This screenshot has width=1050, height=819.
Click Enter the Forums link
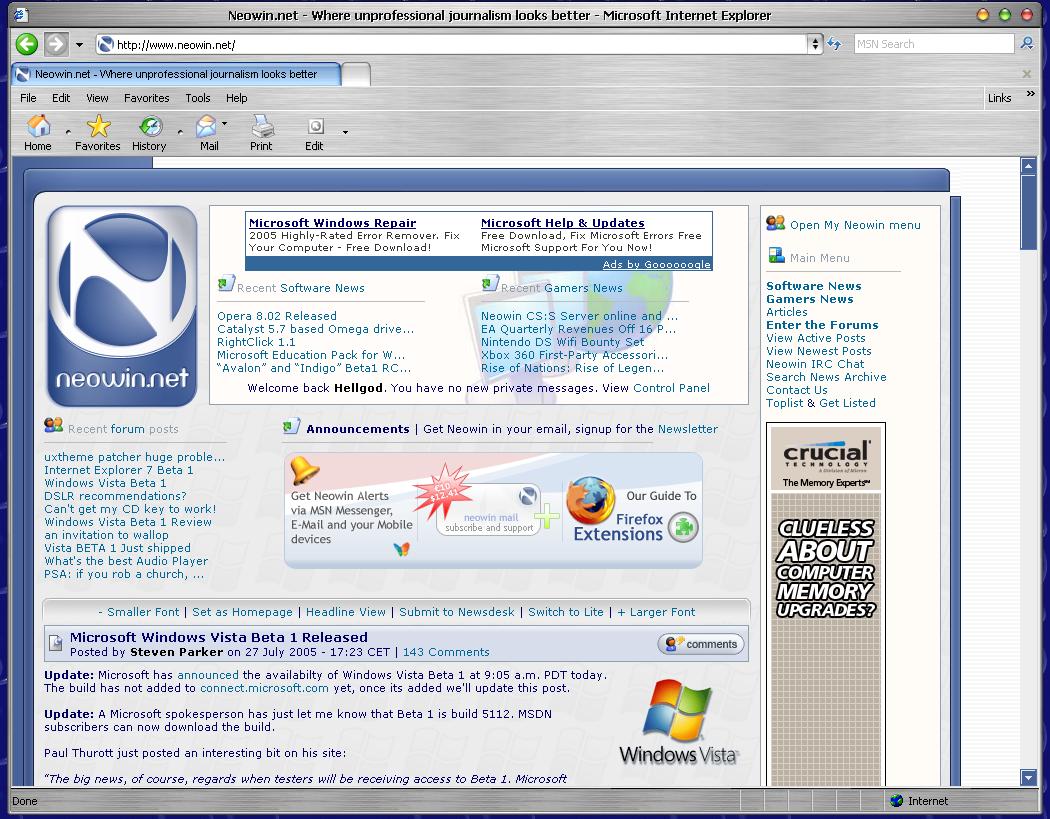click(822, 325)
